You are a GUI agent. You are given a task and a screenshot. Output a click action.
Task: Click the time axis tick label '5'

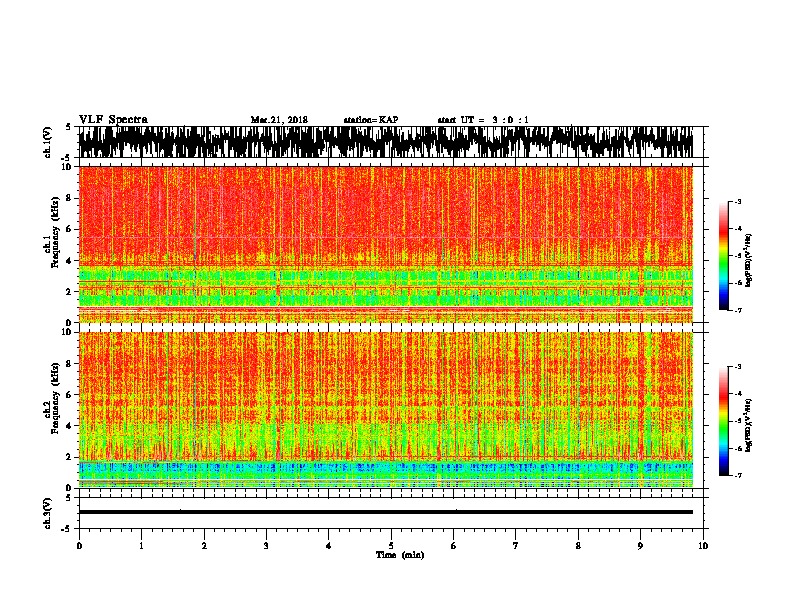click(x=391, y=546)
